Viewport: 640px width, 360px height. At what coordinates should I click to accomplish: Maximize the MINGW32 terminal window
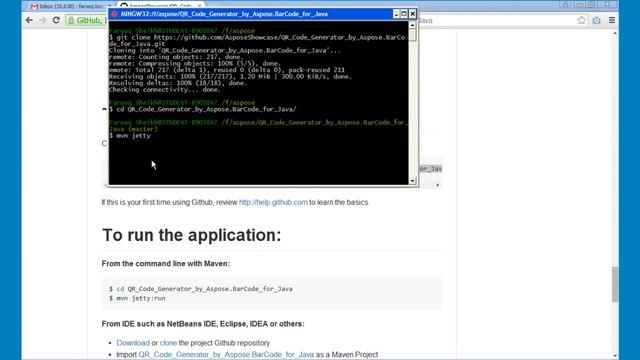(404, 14)
